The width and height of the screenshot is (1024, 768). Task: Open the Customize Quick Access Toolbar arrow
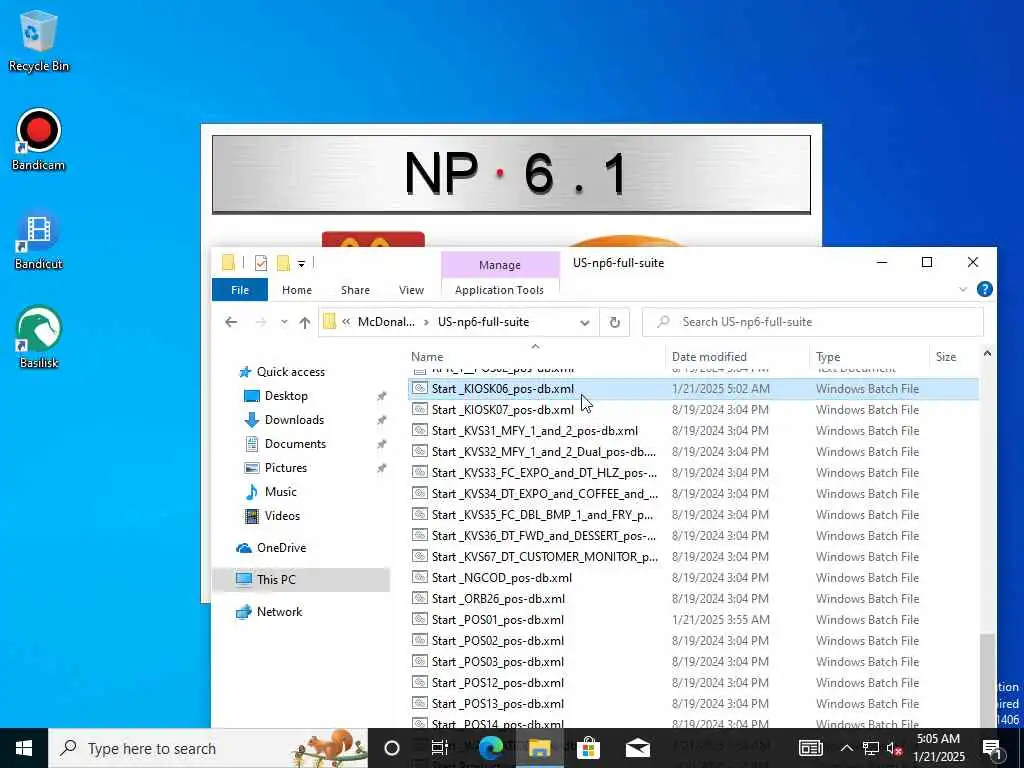[301, 264]
